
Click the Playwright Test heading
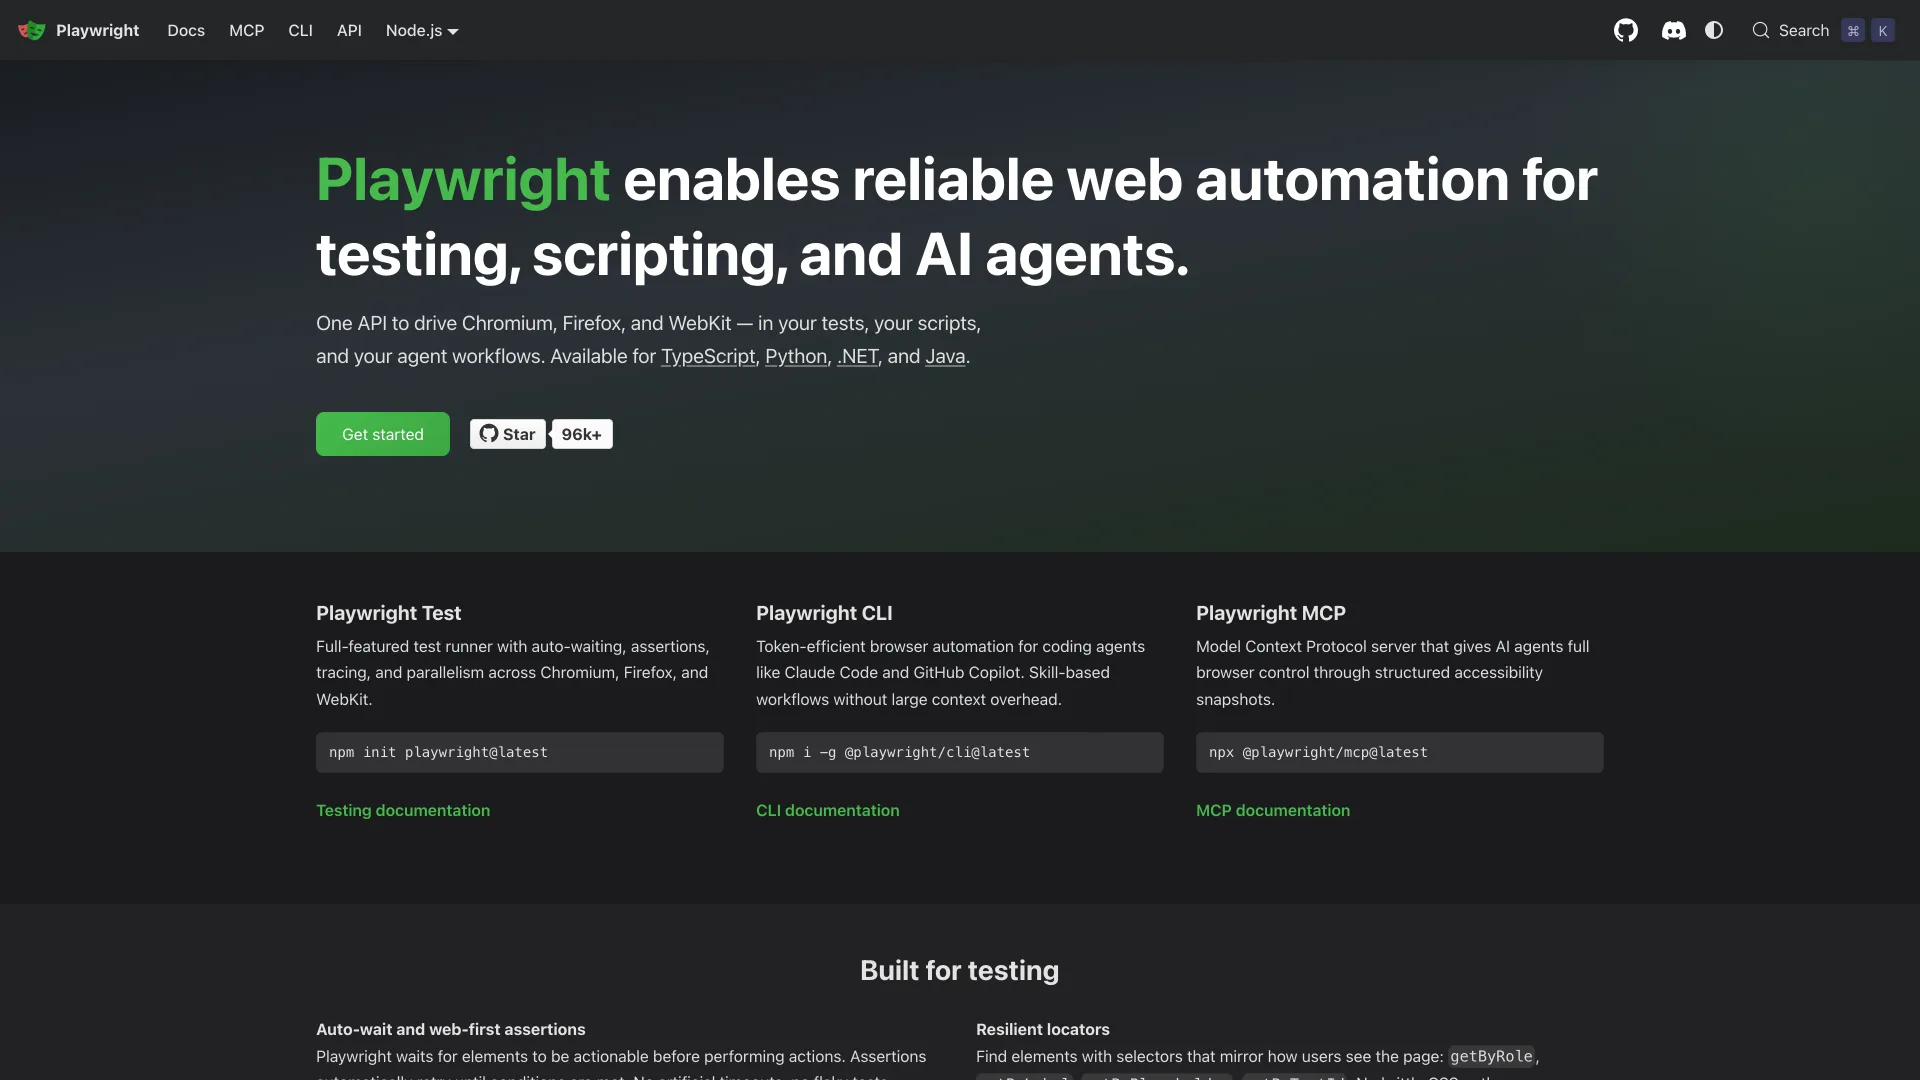pos(389,613)
